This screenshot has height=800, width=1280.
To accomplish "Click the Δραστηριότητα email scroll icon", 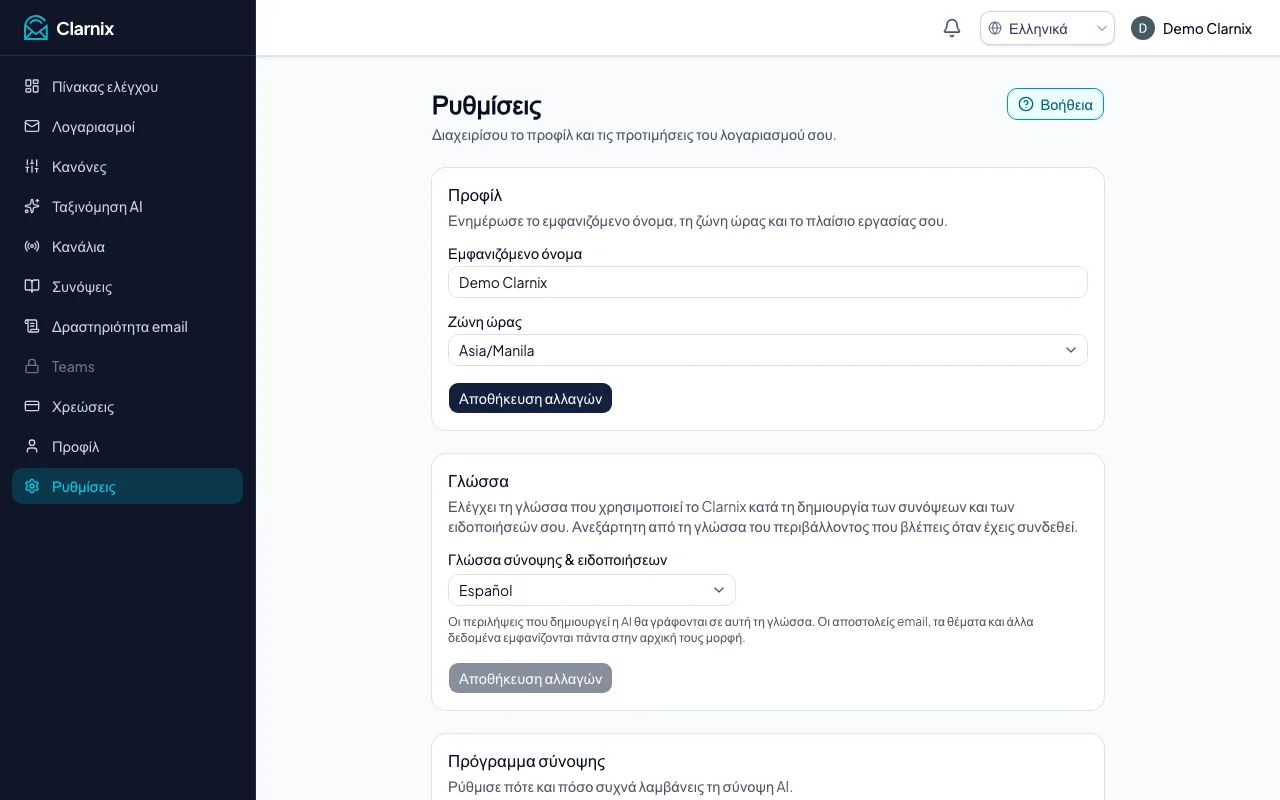I will tap(32, 326).
